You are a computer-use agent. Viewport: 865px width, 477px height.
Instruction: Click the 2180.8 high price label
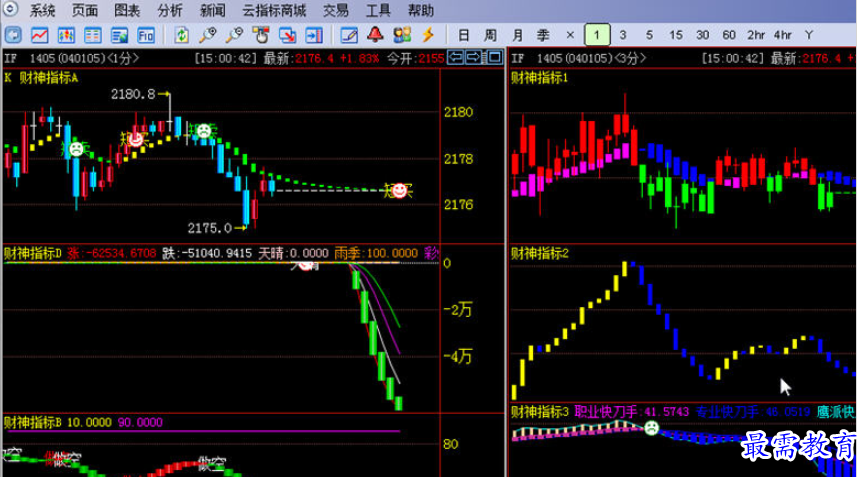pos(133,94)
